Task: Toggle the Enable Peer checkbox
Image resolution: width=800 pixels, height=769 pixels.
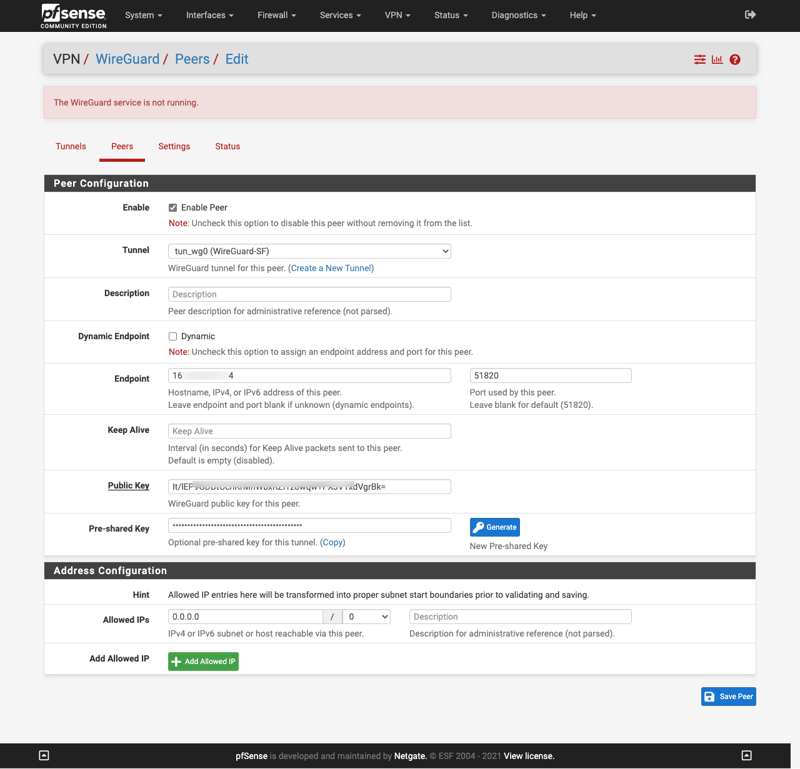Action: (x=173, y=208)
